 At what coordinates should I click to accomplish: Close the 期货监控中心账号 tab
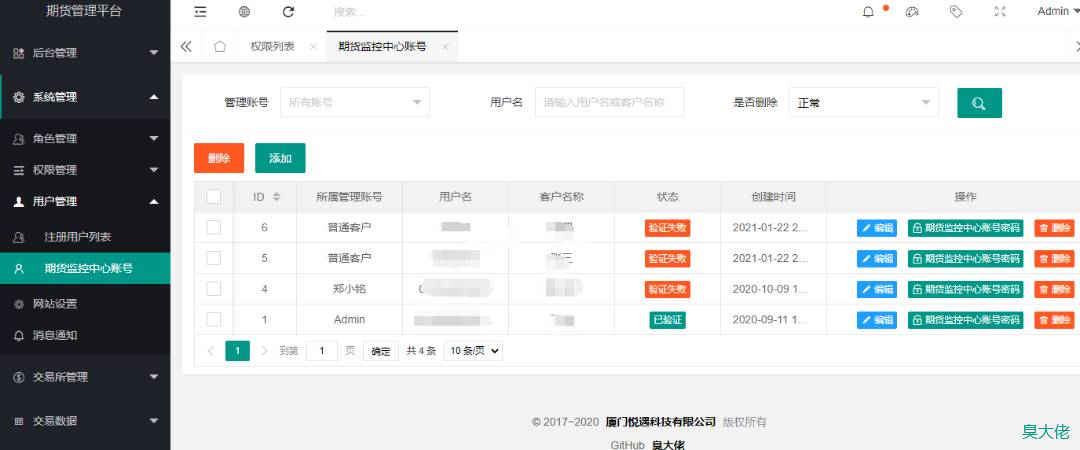pyautogui.click(x=445, y=47)
